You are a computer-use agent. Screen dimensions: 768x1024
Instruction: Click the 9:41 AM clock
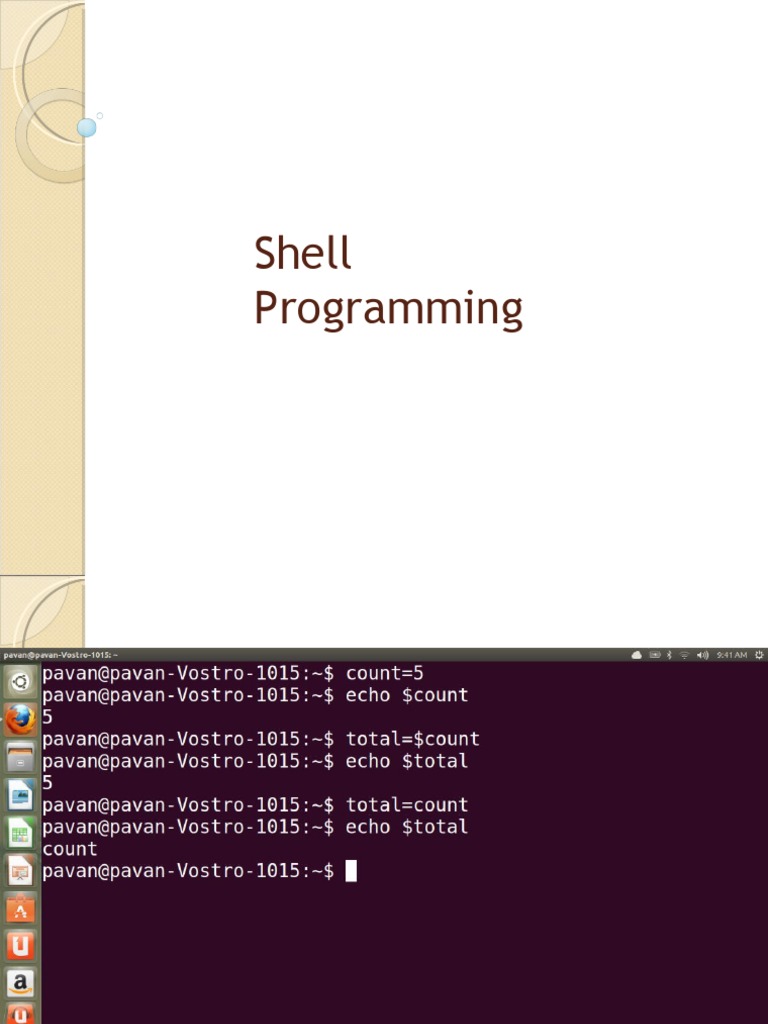click(731, 654)
